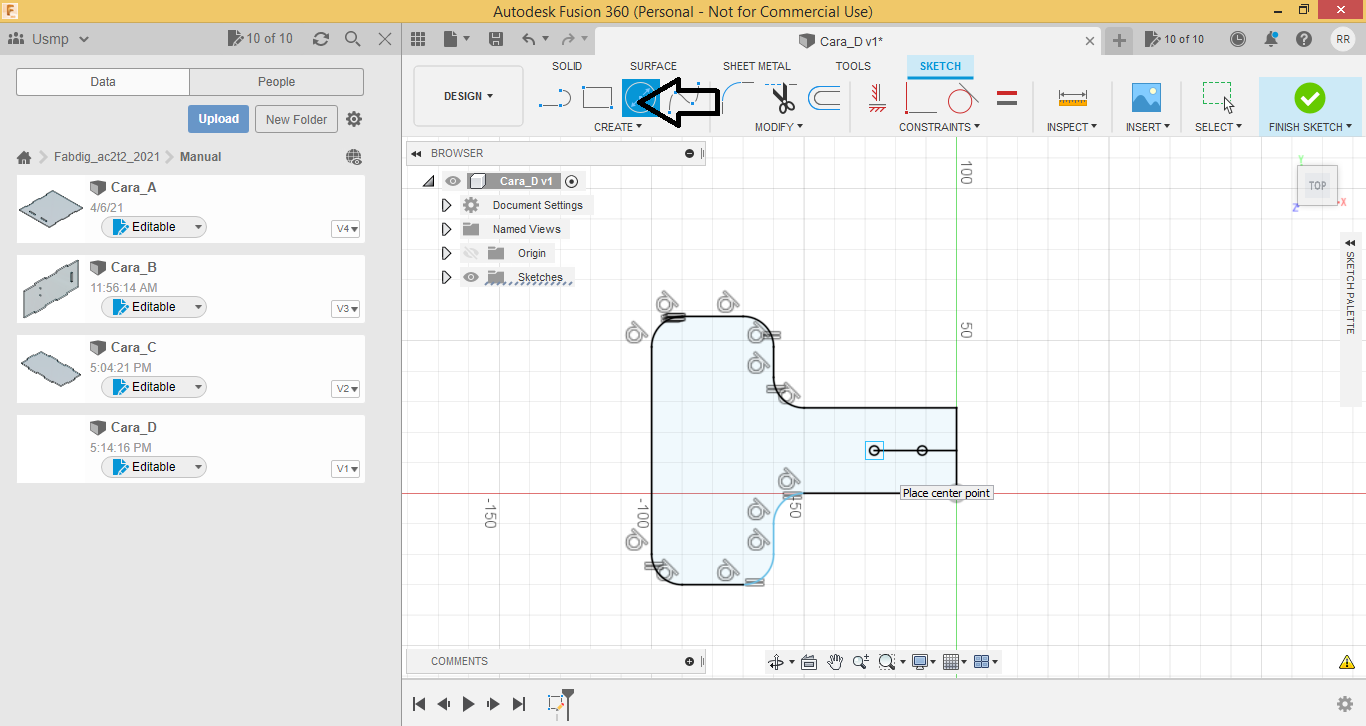Screen dimensions: 1366x726
Task: Select the Trim scissors tool
Action: pyautogui.click(x=783, y=98)
